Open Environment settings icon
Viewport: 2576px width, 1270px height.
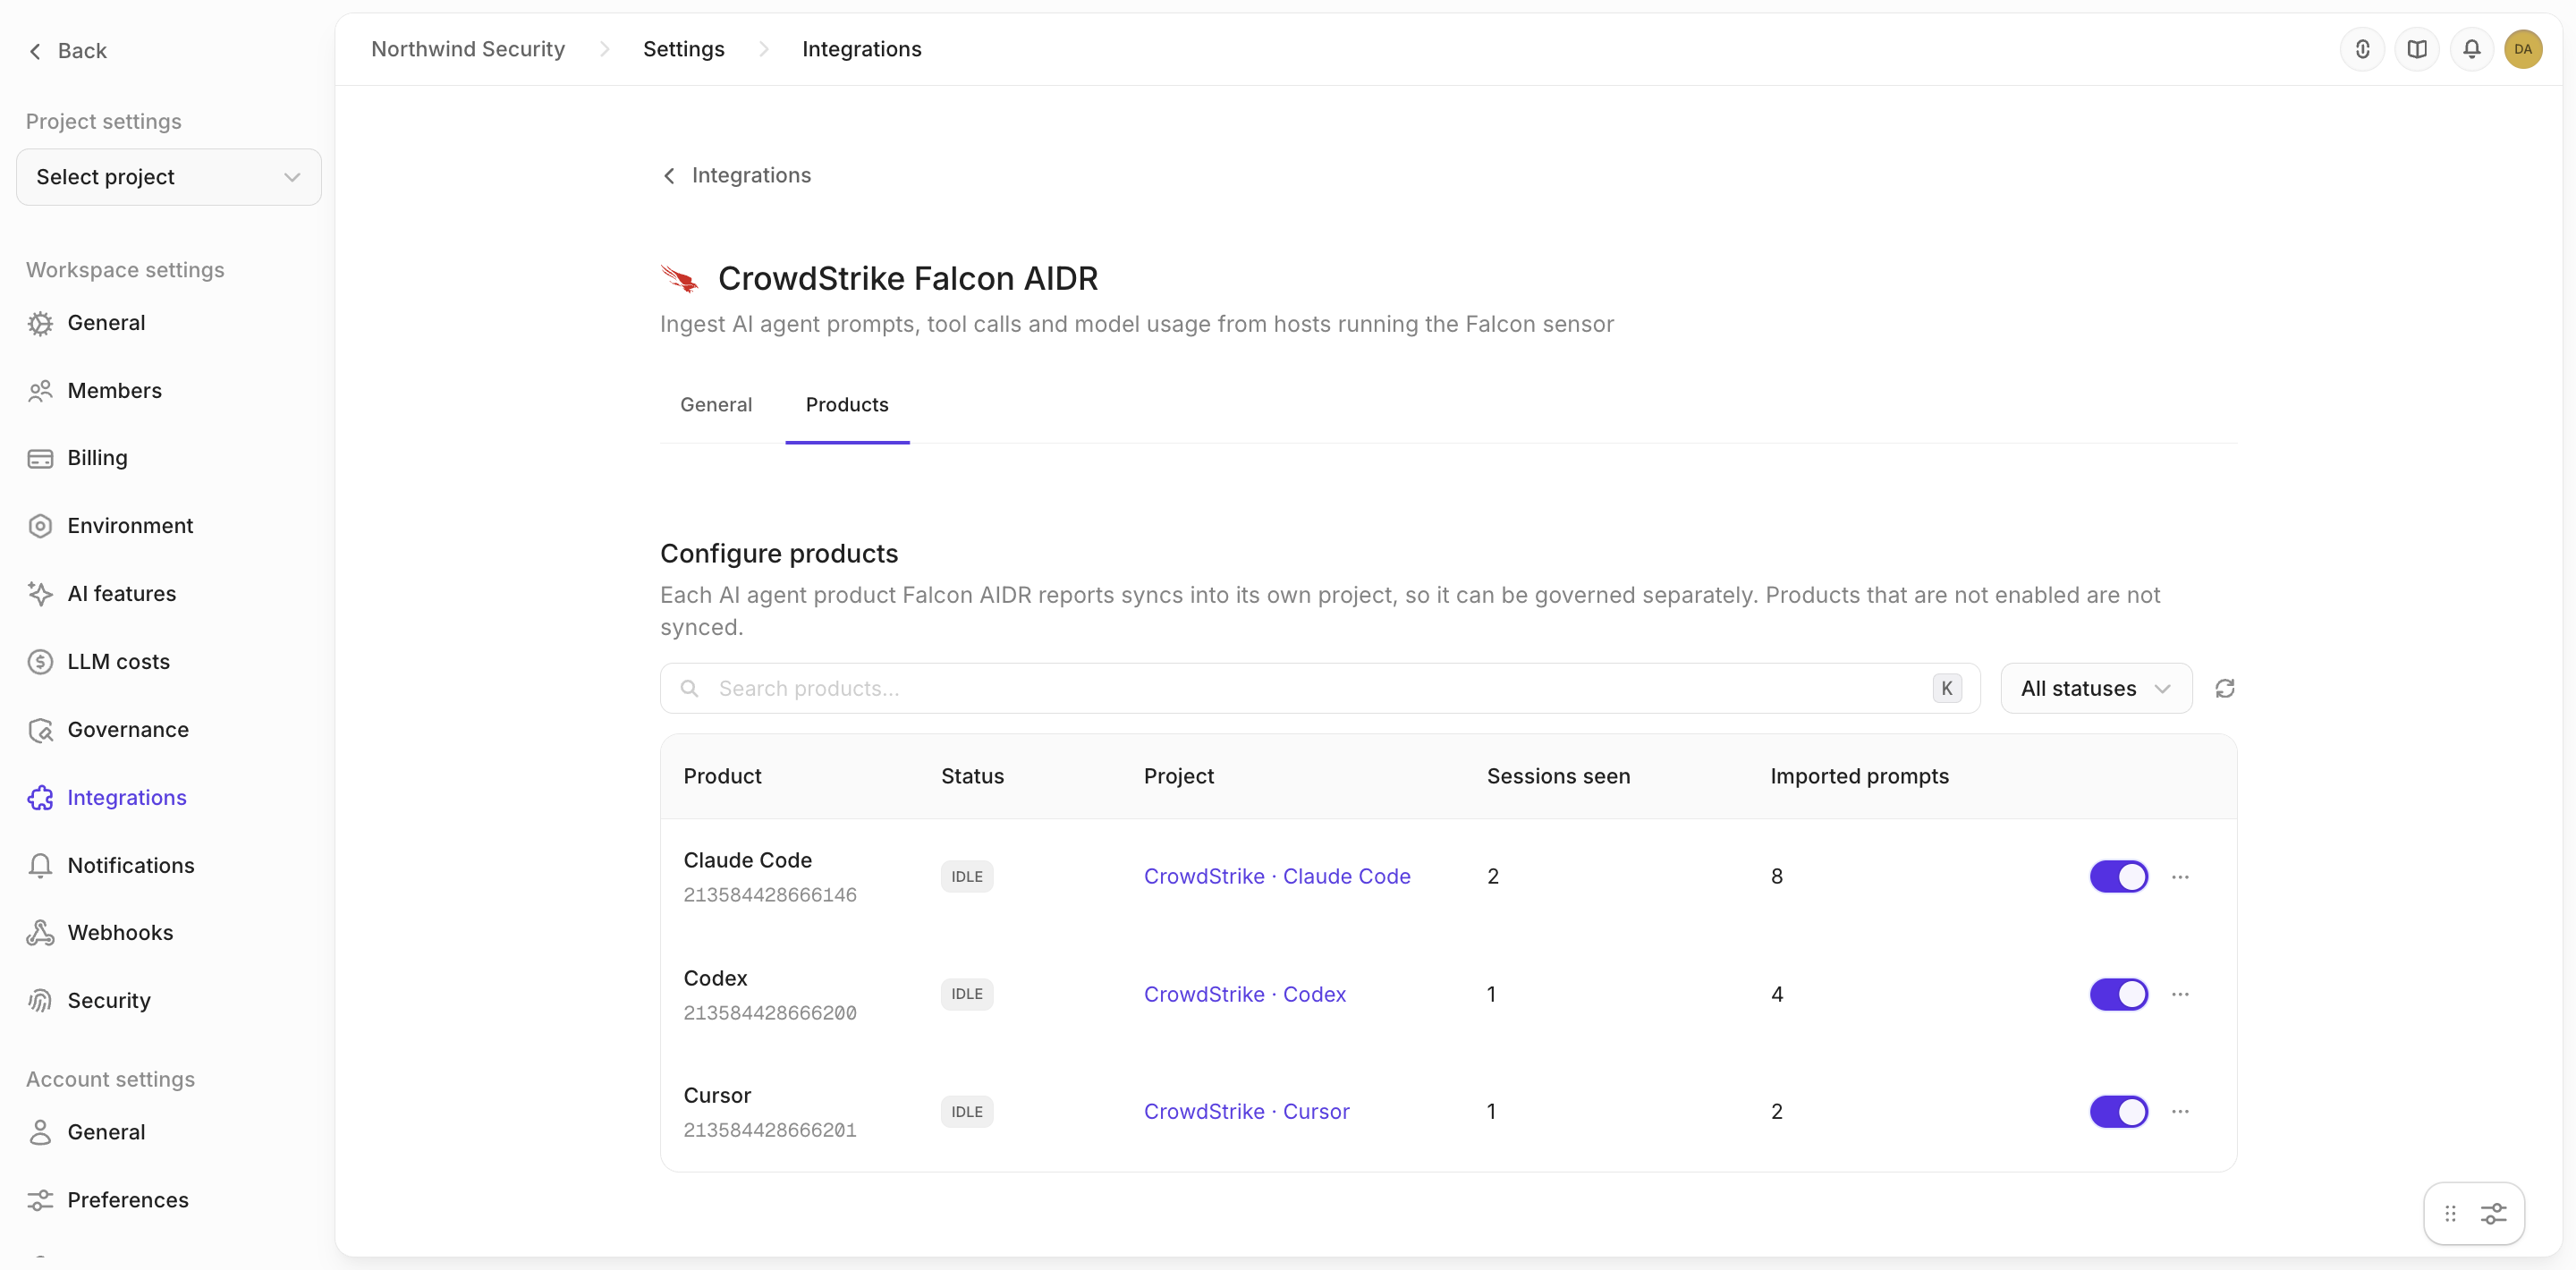40,526
